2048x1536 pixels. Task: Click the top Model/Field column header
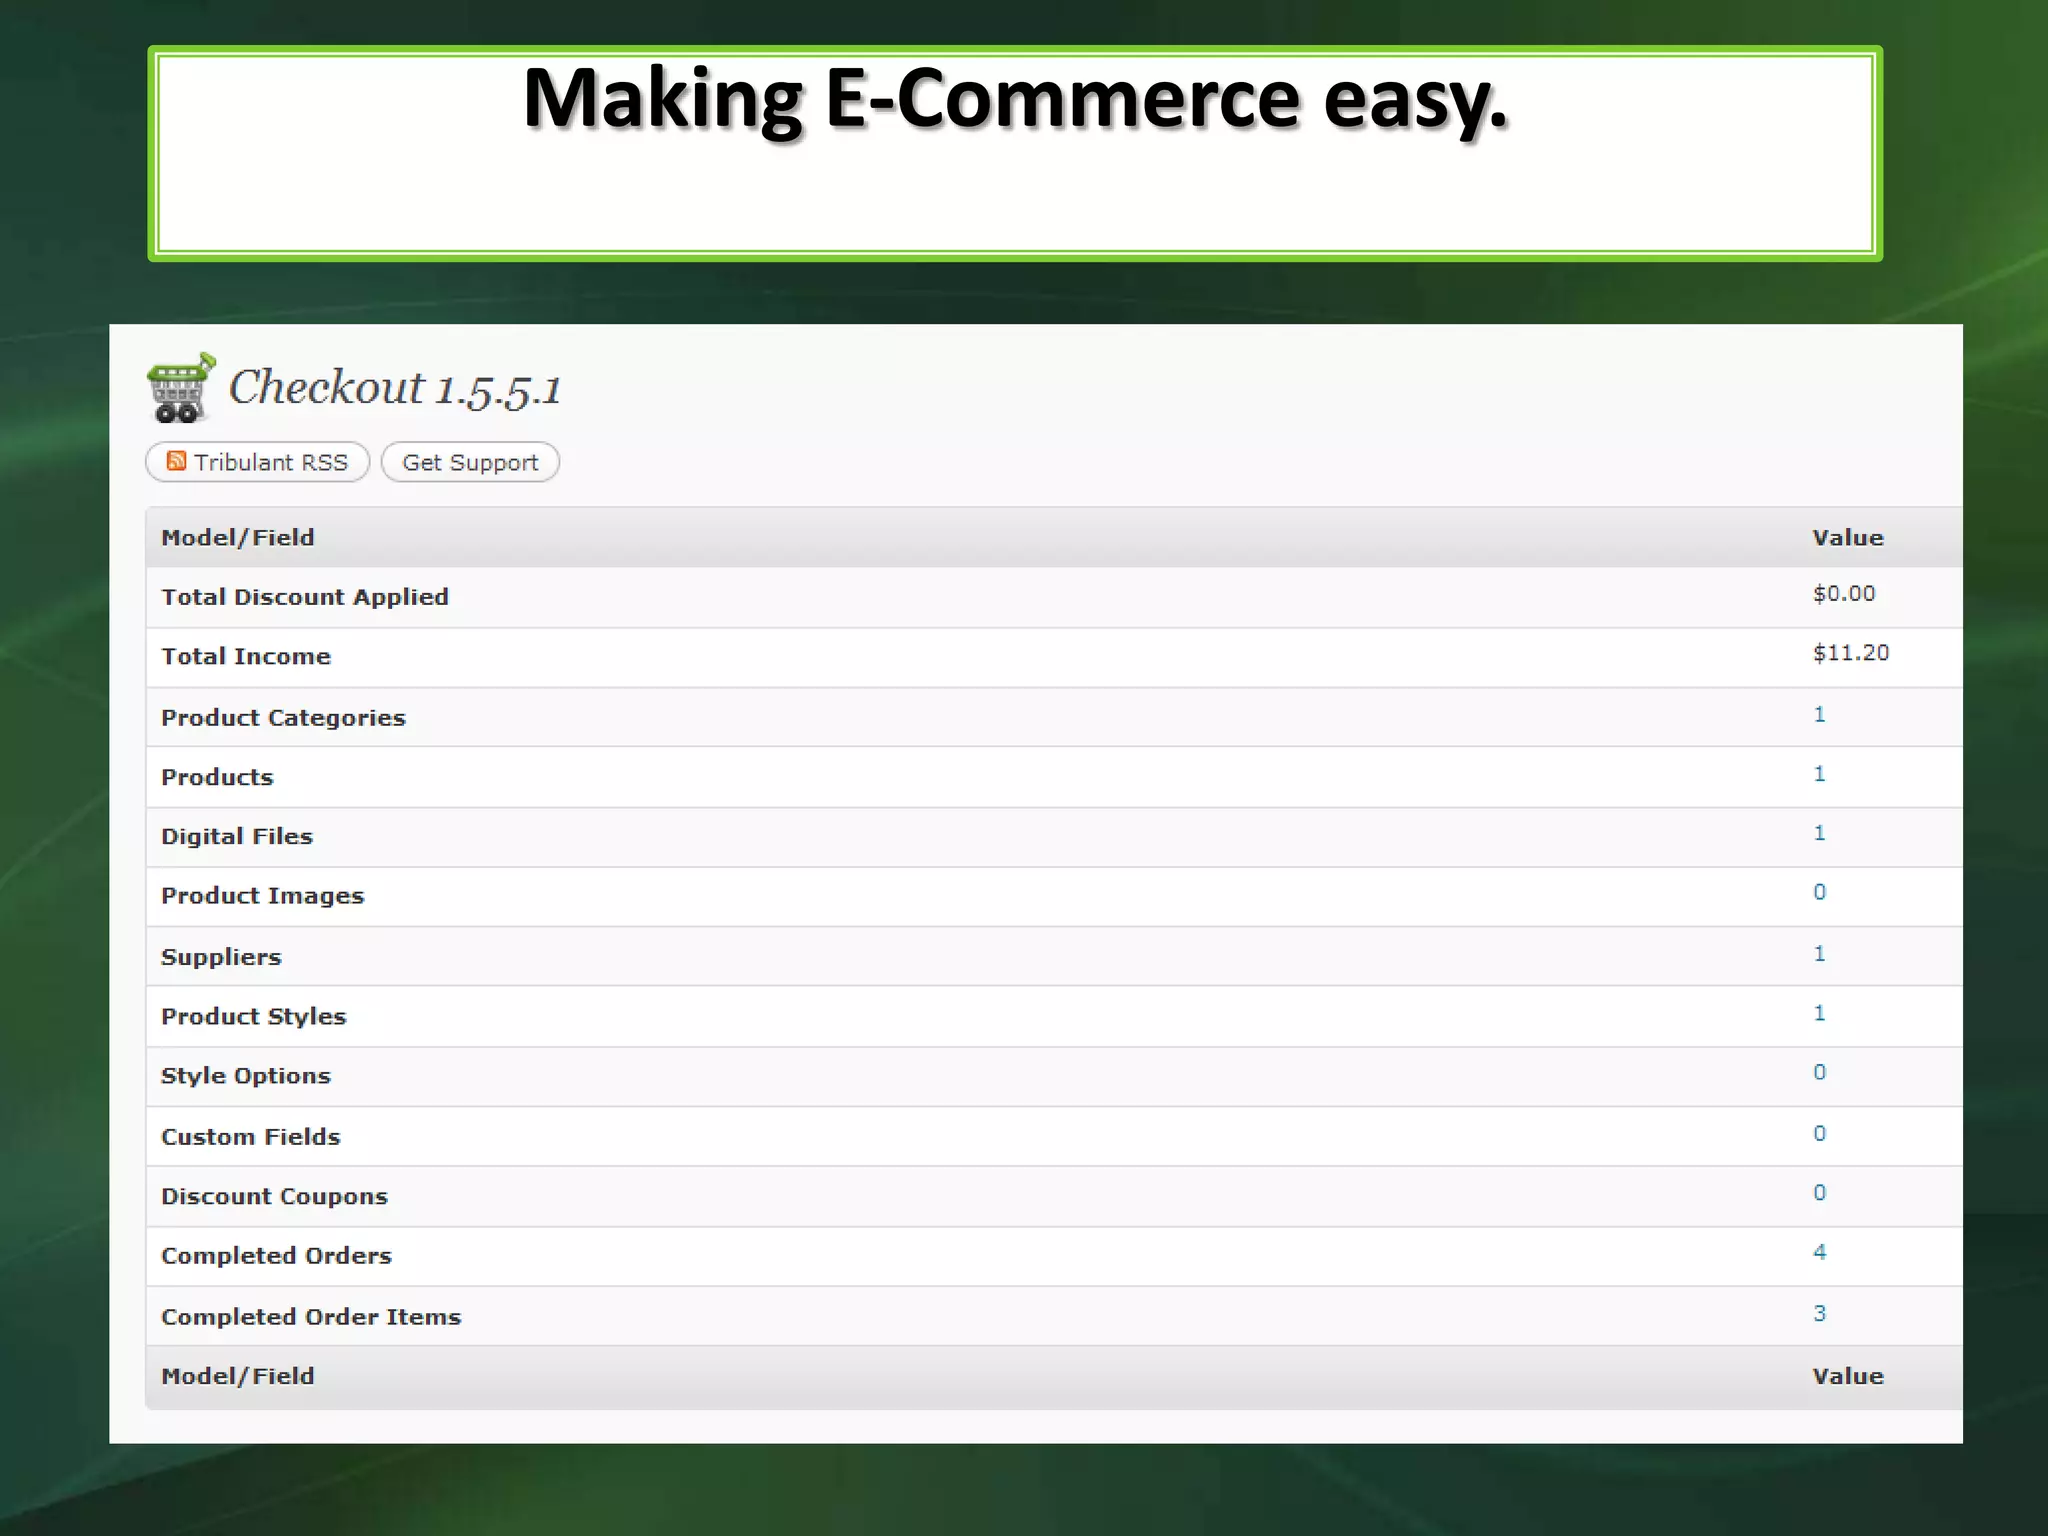[x=238, y=538]
